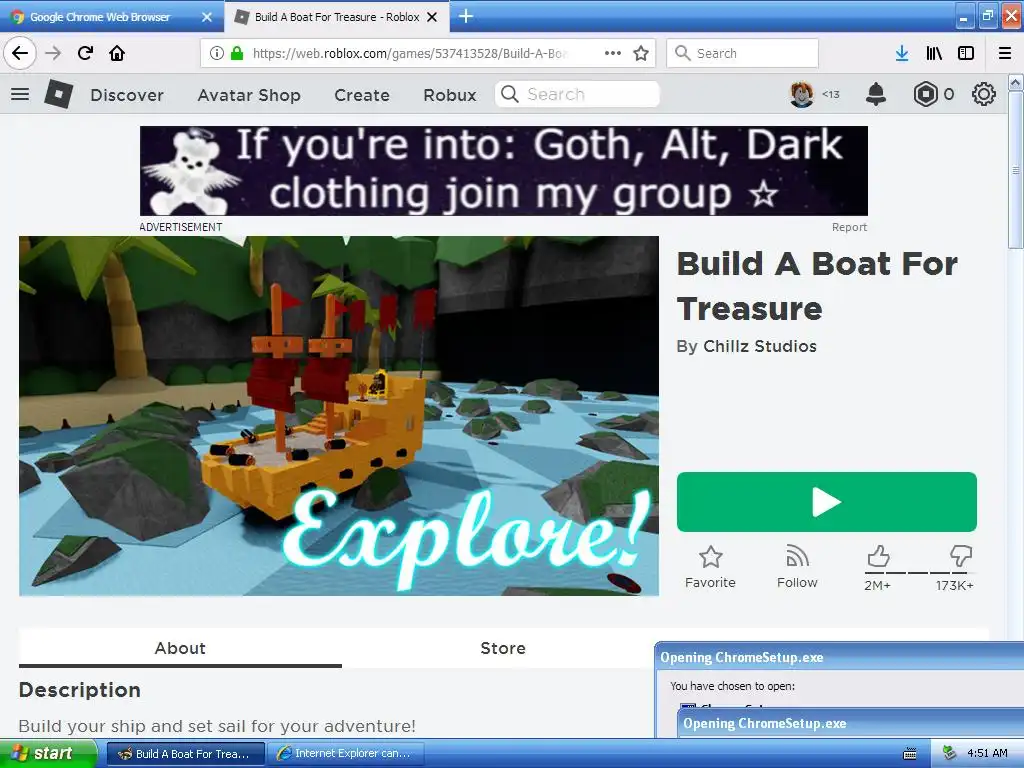Open a new browser tab with plus
Screen dimensions: 1024x768
click(x=466, y=16)
